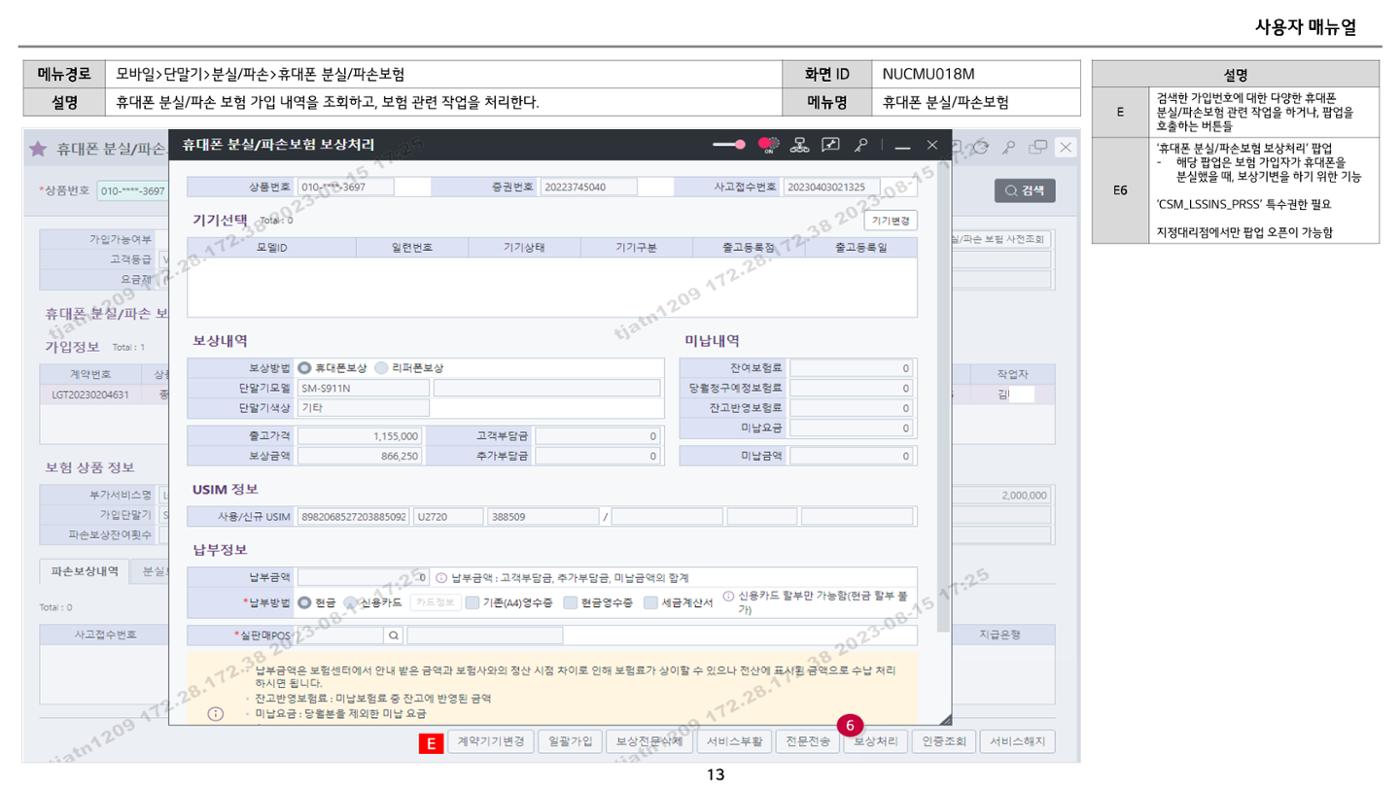Click the USIM field 388509
This screenshot has height=788, width=1400.
click(542, 517)
